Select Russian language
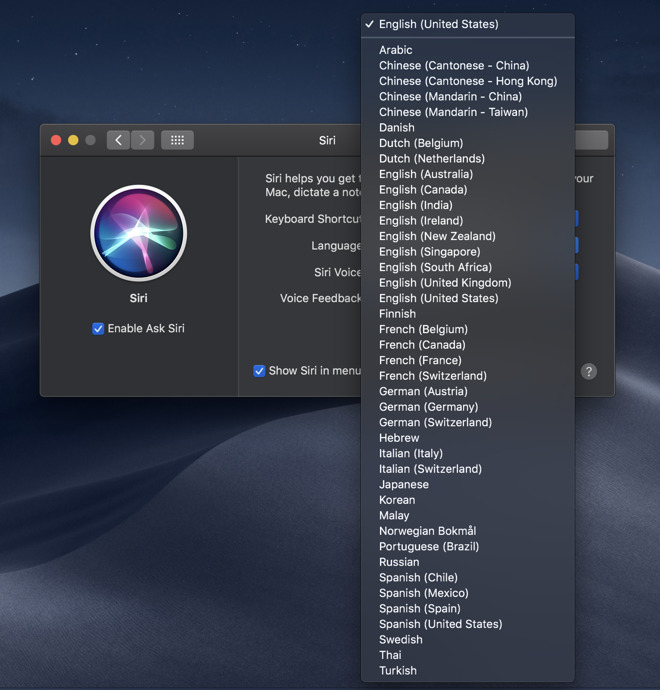Viewport: 660px width, 690px height. pos(468,562)
